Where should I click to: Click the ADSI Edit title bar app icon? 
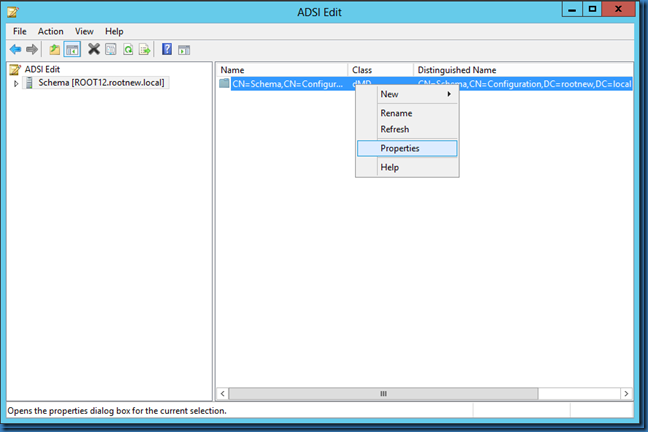pyautogui.click(x=13, y=12)
